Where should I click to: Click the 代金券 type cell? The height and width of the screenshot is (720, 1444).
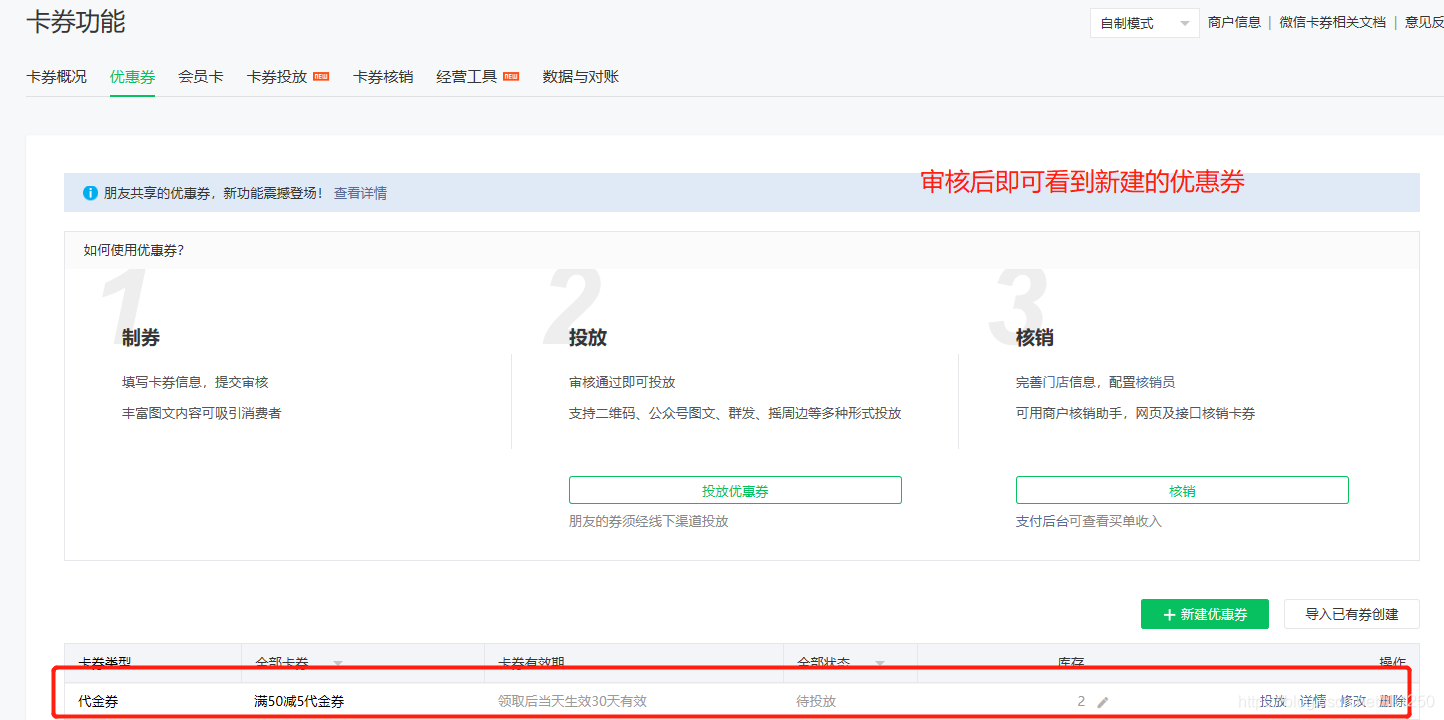(98, 701)
